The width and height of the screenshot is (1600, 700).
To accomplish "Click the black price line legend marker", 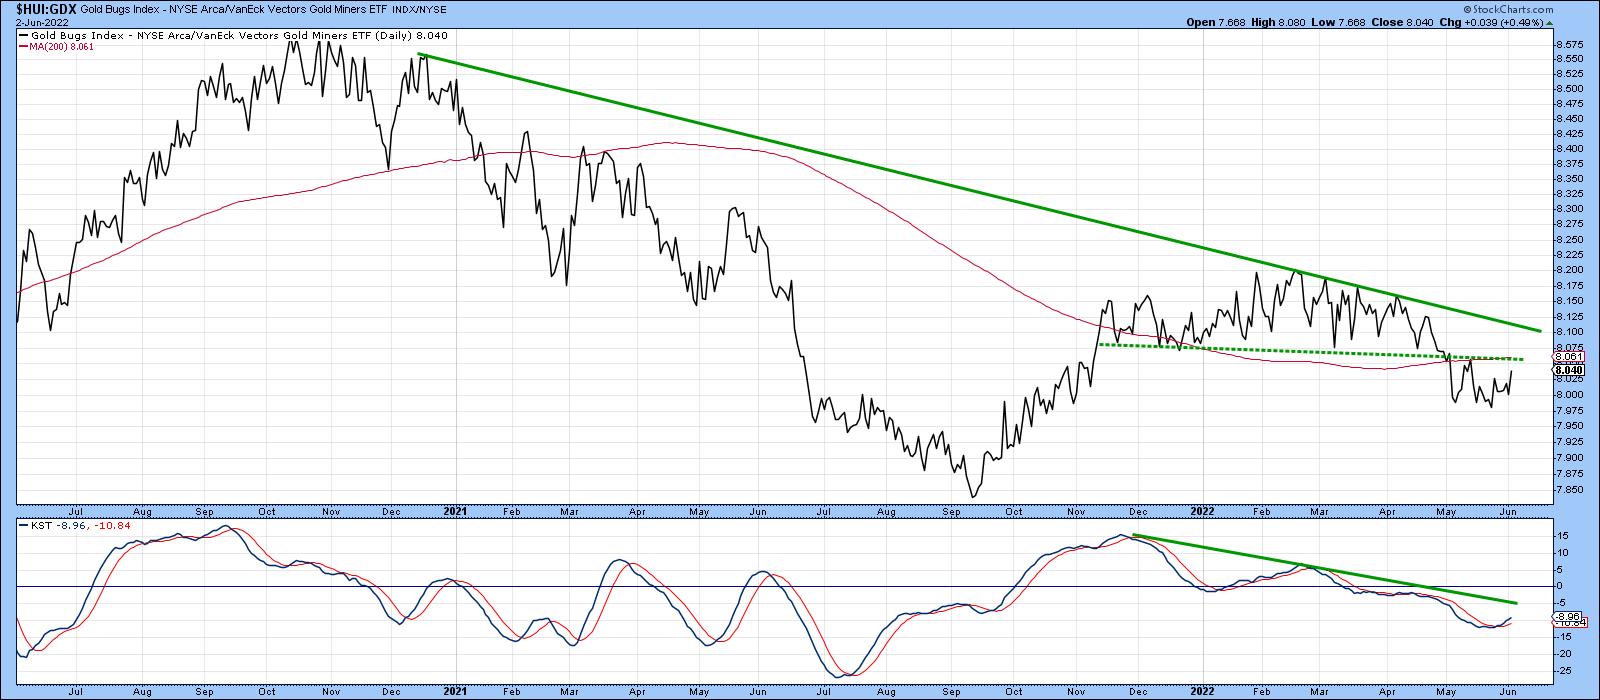I will tap(22, 36).
